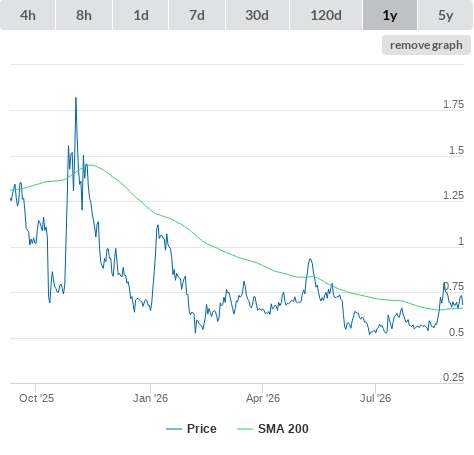Click the 1.5 y-axis value label
Image resolution: width=474 pixels, height=455 pixels.
click(456, 150)
